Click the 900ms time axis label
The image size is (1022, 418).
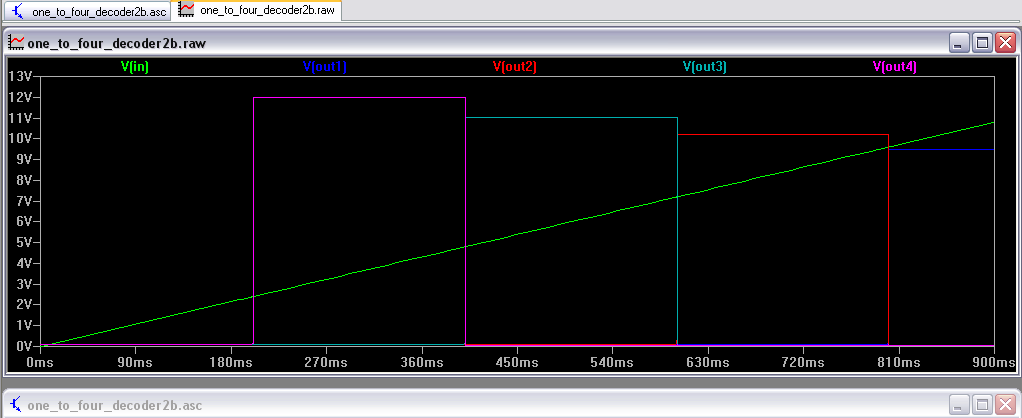pos(993,362)
